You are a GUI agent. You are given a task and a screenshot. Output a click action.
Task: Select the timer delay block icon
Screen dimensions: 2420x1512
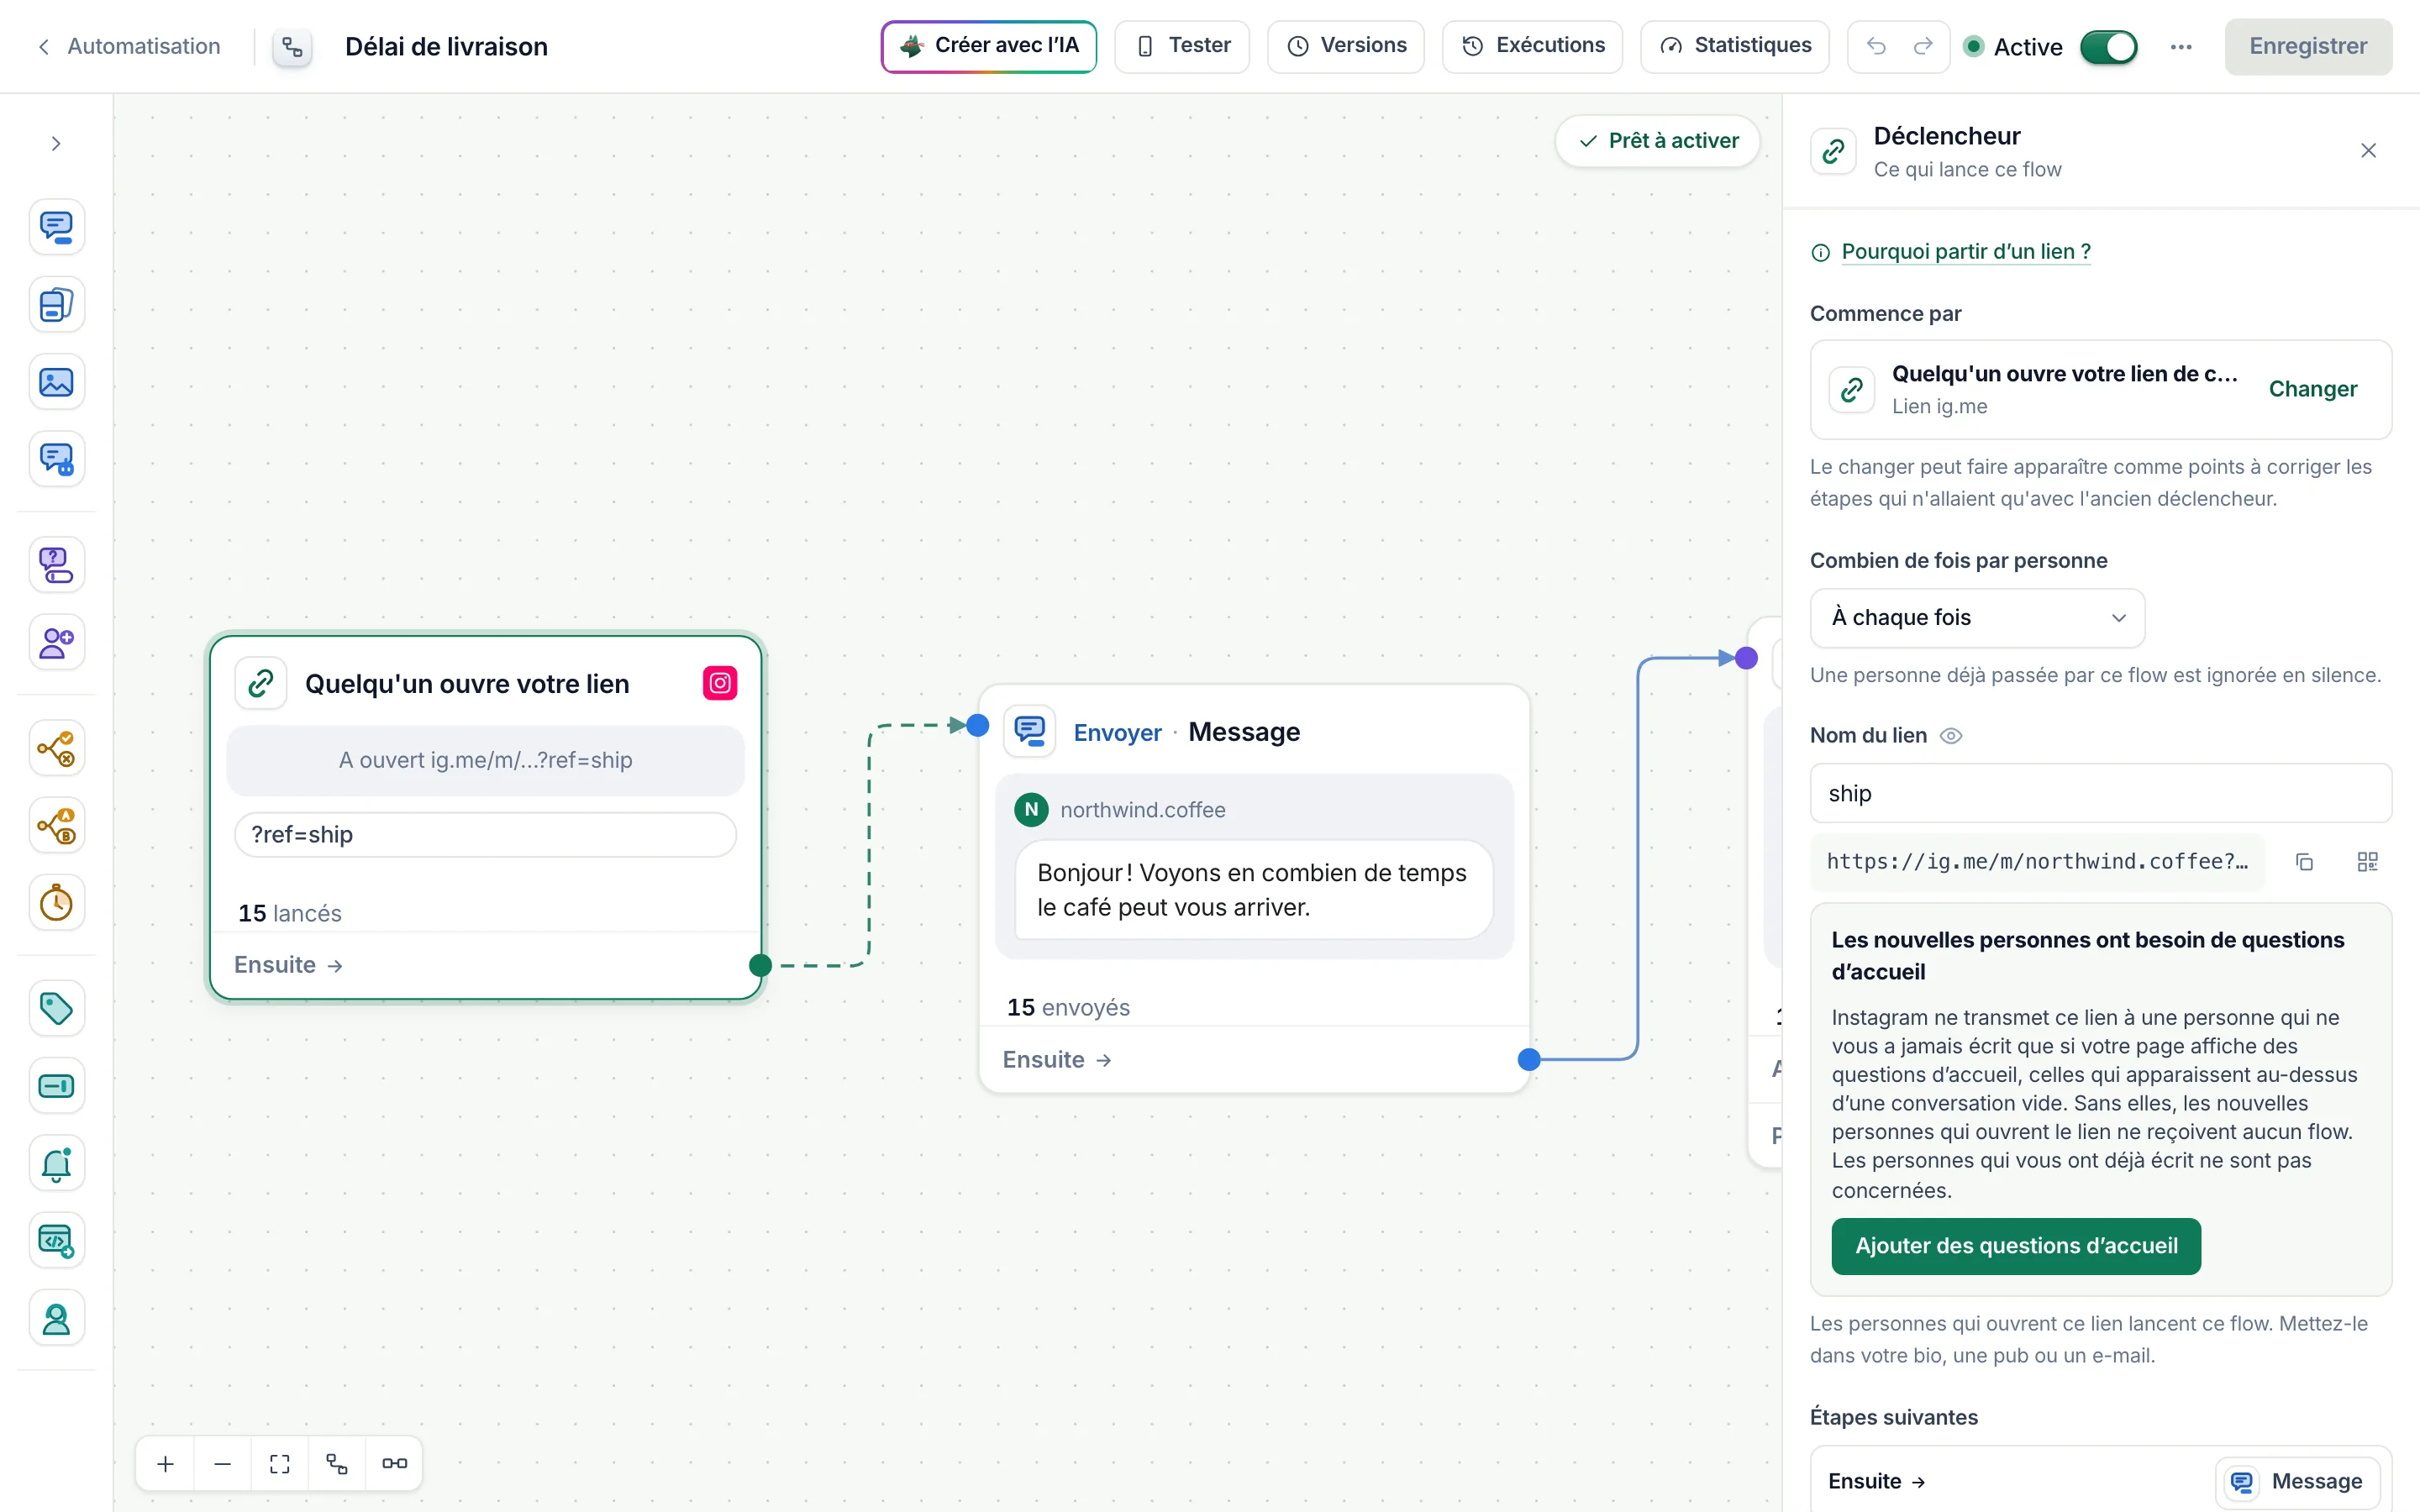tap(56, 903)
